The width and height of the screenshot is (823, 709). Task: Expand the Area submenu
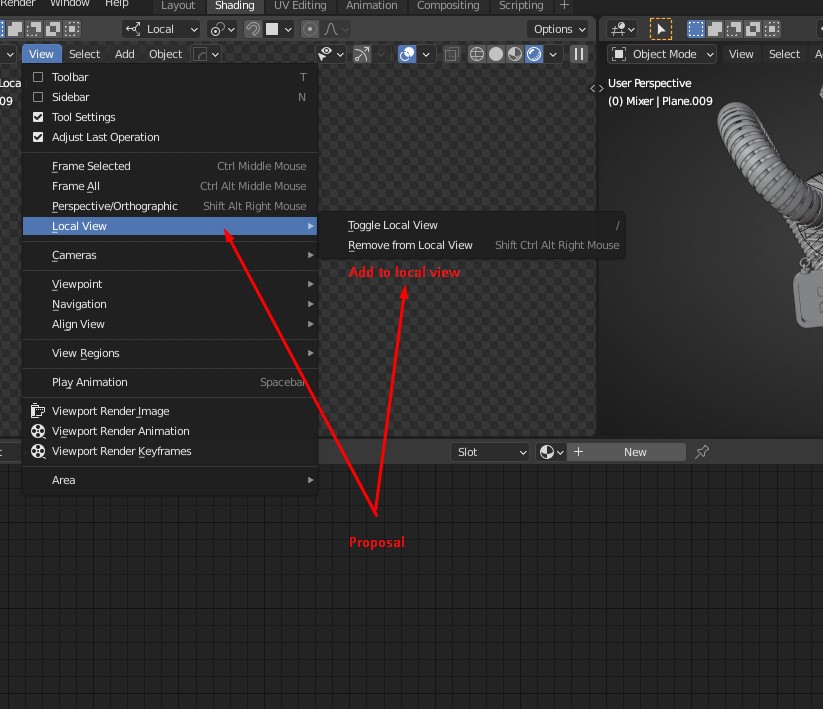(x=170, y=480)
